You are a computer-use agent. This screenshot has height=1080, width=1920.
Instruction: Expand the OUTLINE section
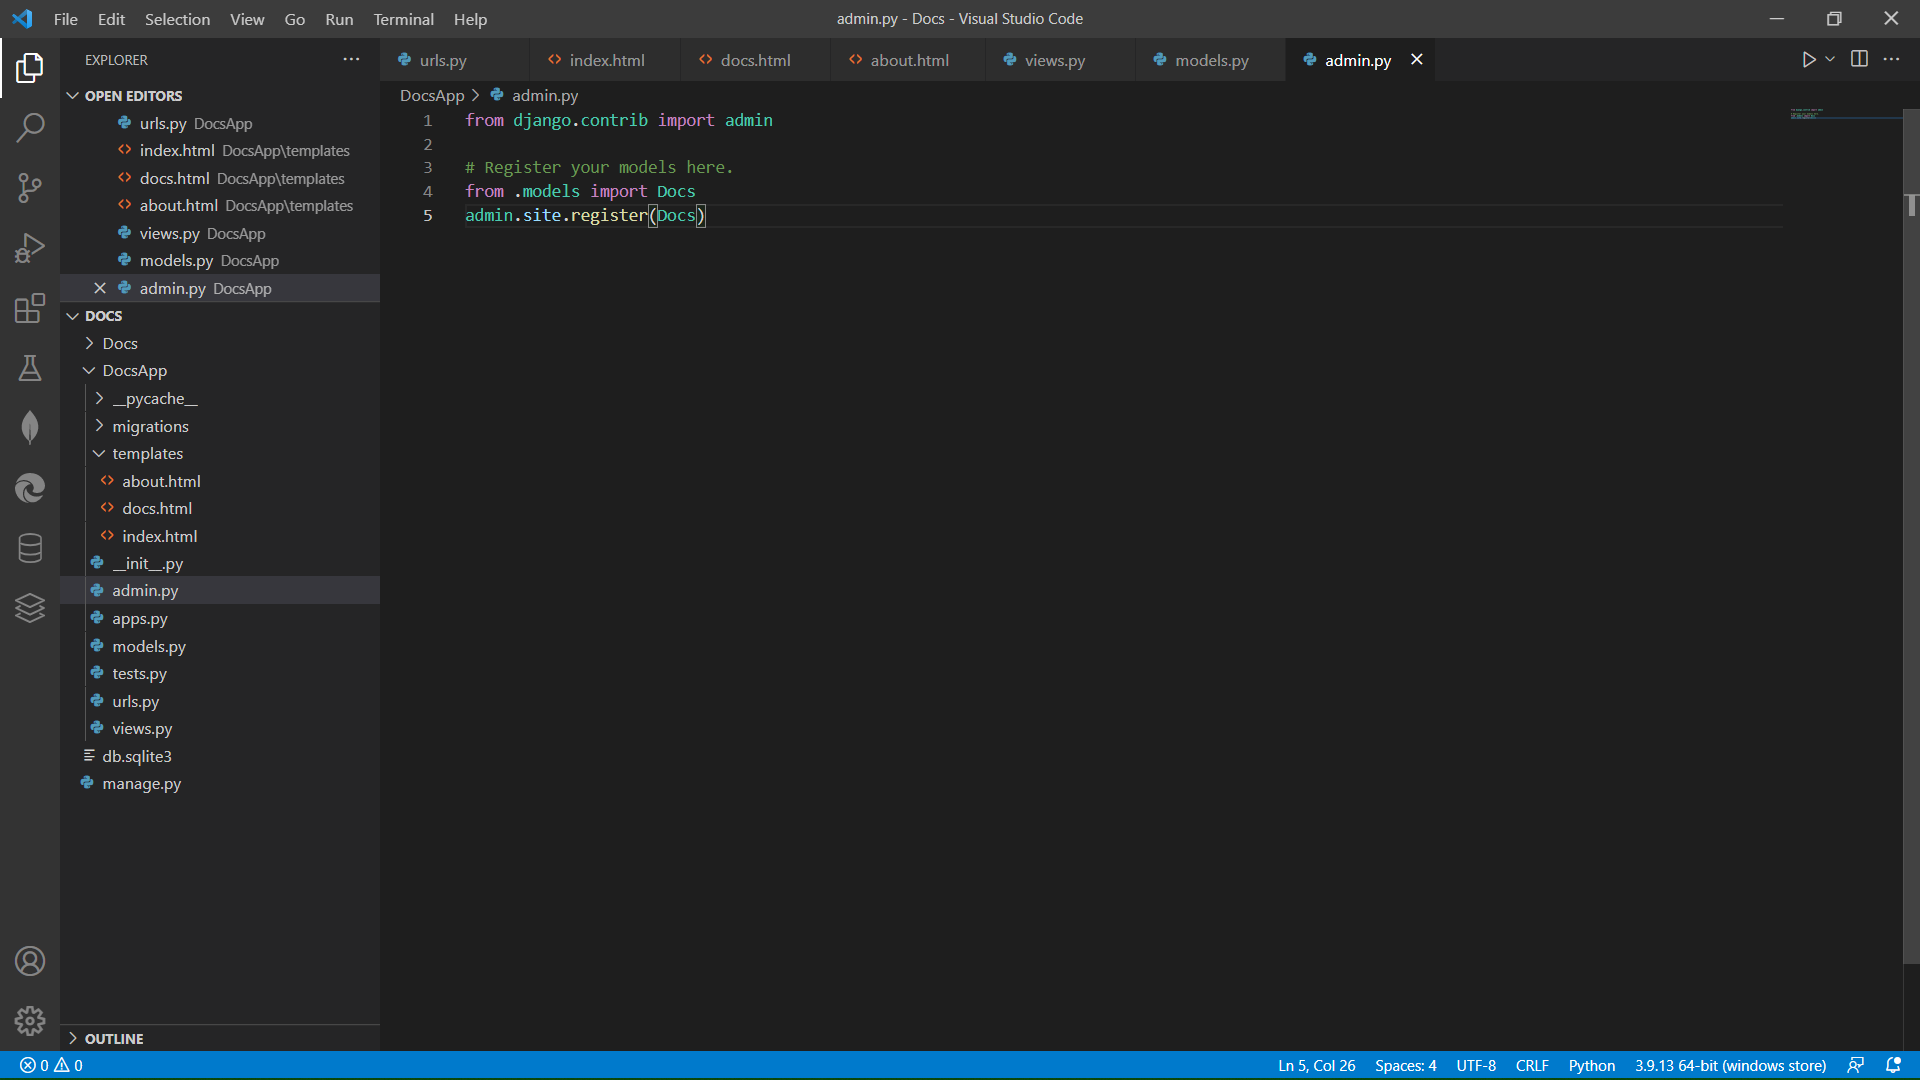[114, 1039]
